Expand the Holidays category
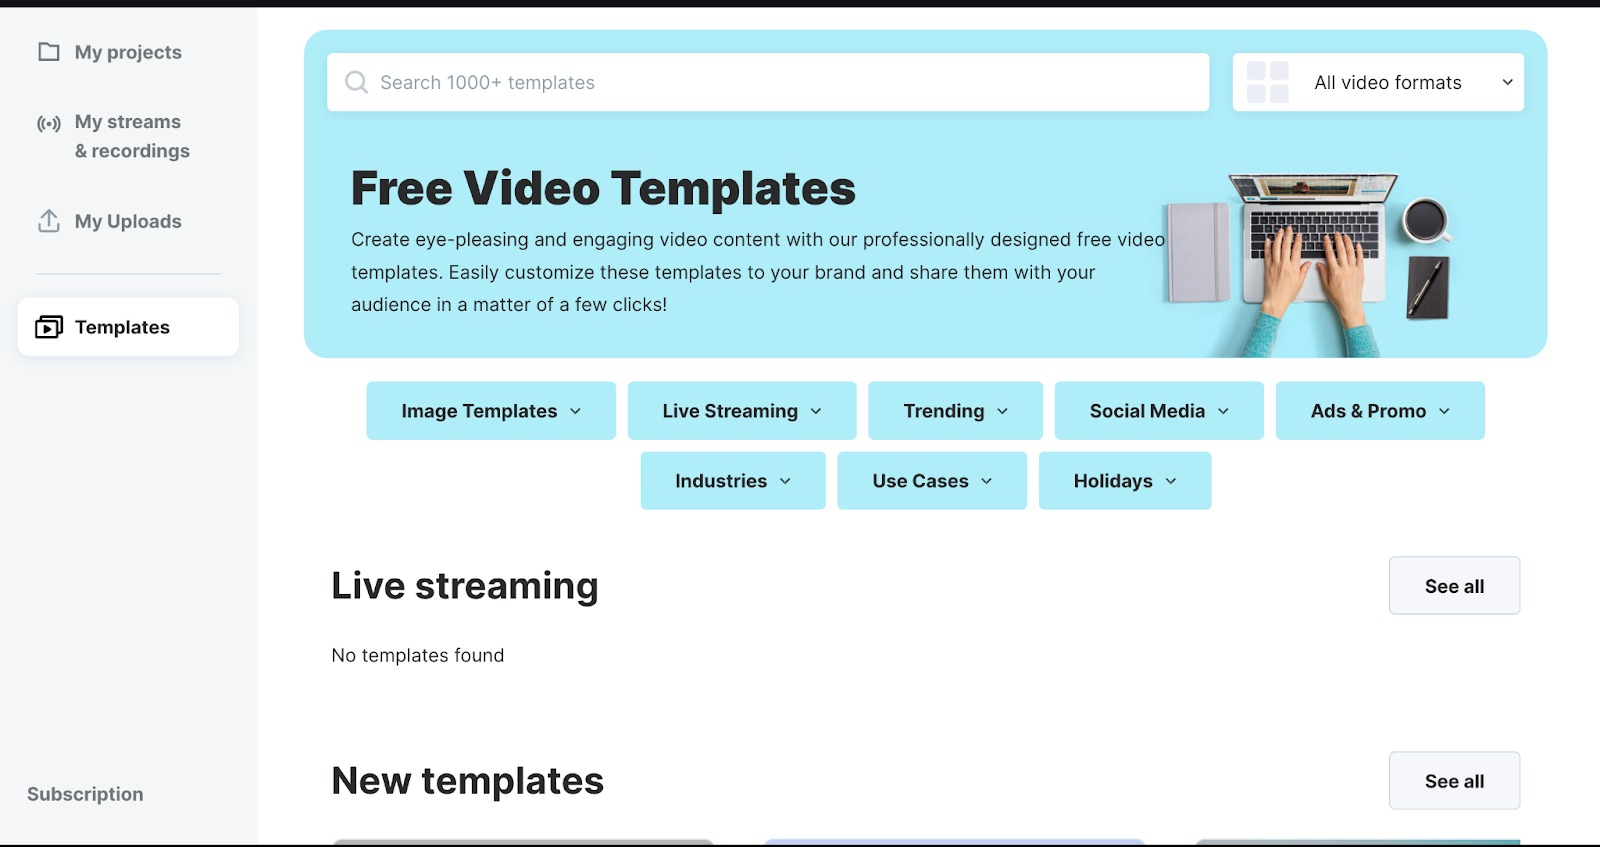Image resolution: width=1600 pixels, height=847 pixels. (1124, 481)
